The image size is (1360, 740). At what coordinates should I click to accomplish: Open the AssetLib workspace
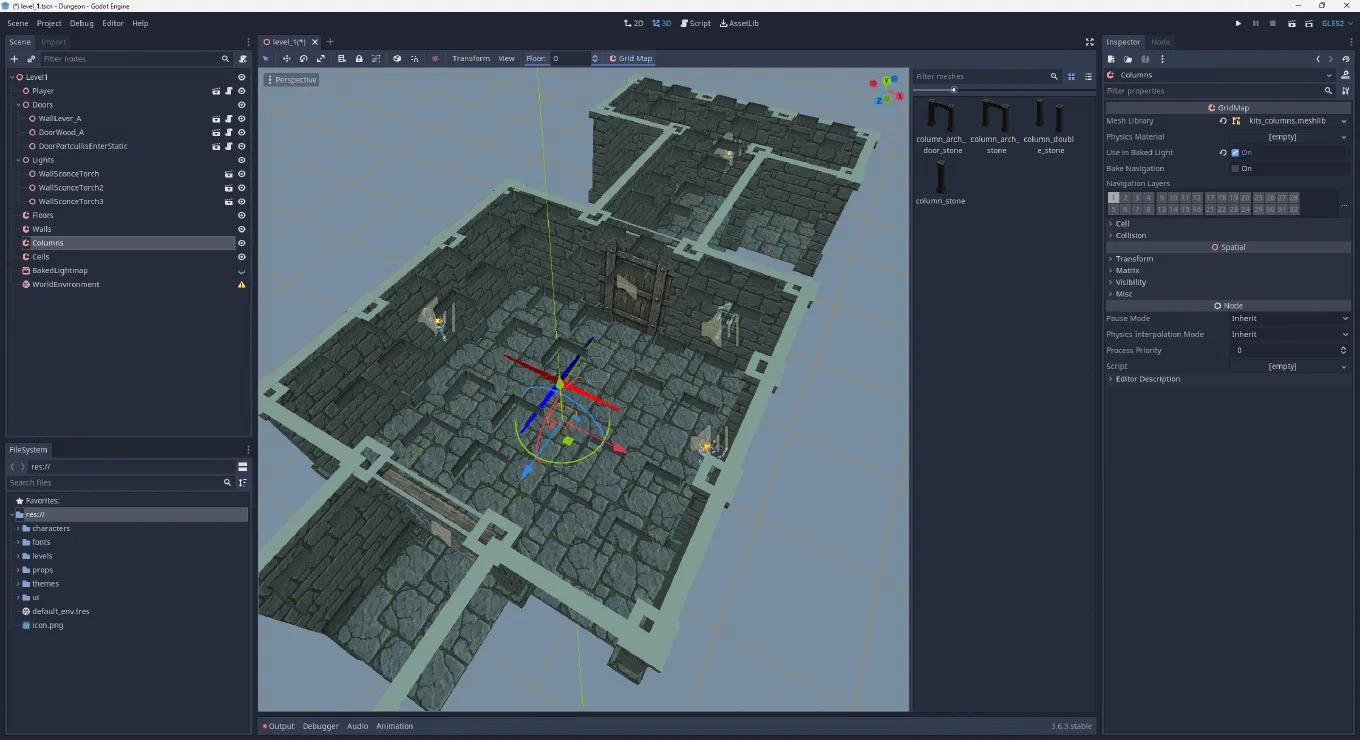pos(739,23)
